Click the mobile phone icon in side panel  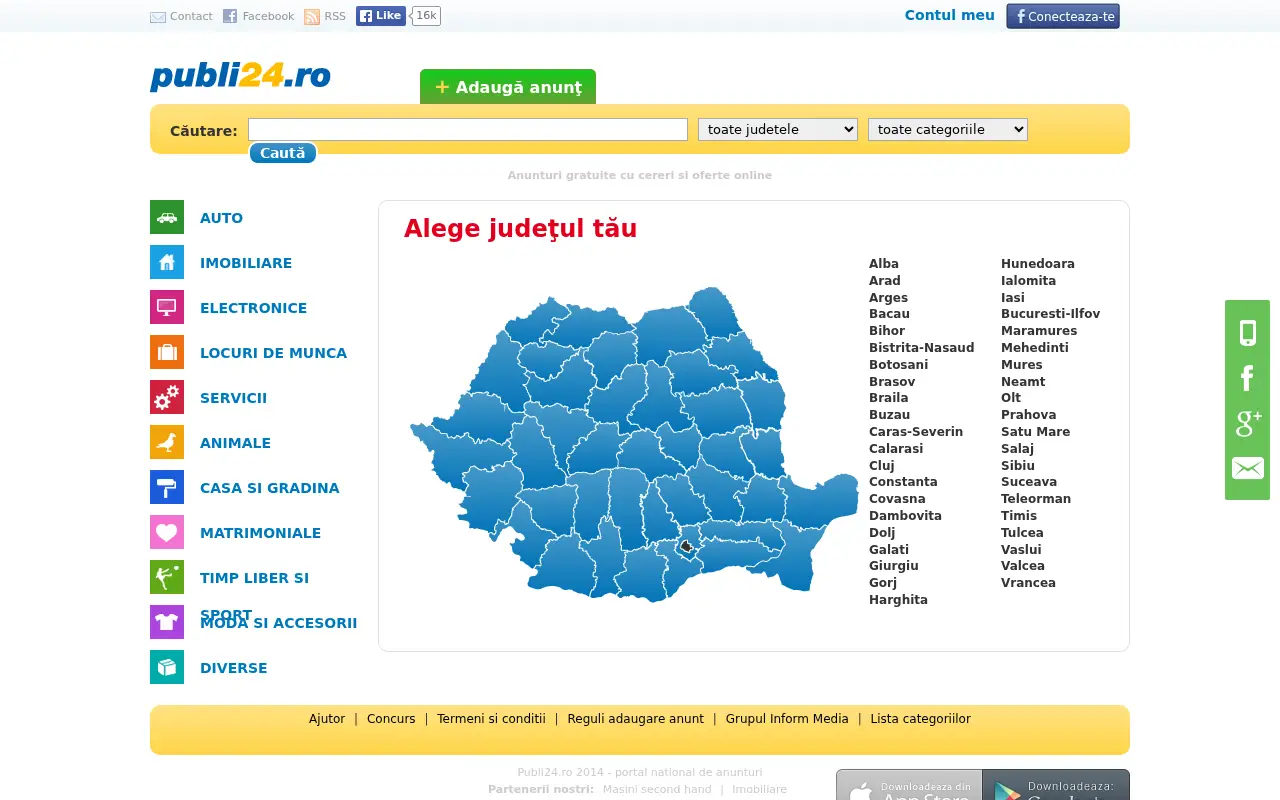pyautogui.click(x=1248, y=333)
